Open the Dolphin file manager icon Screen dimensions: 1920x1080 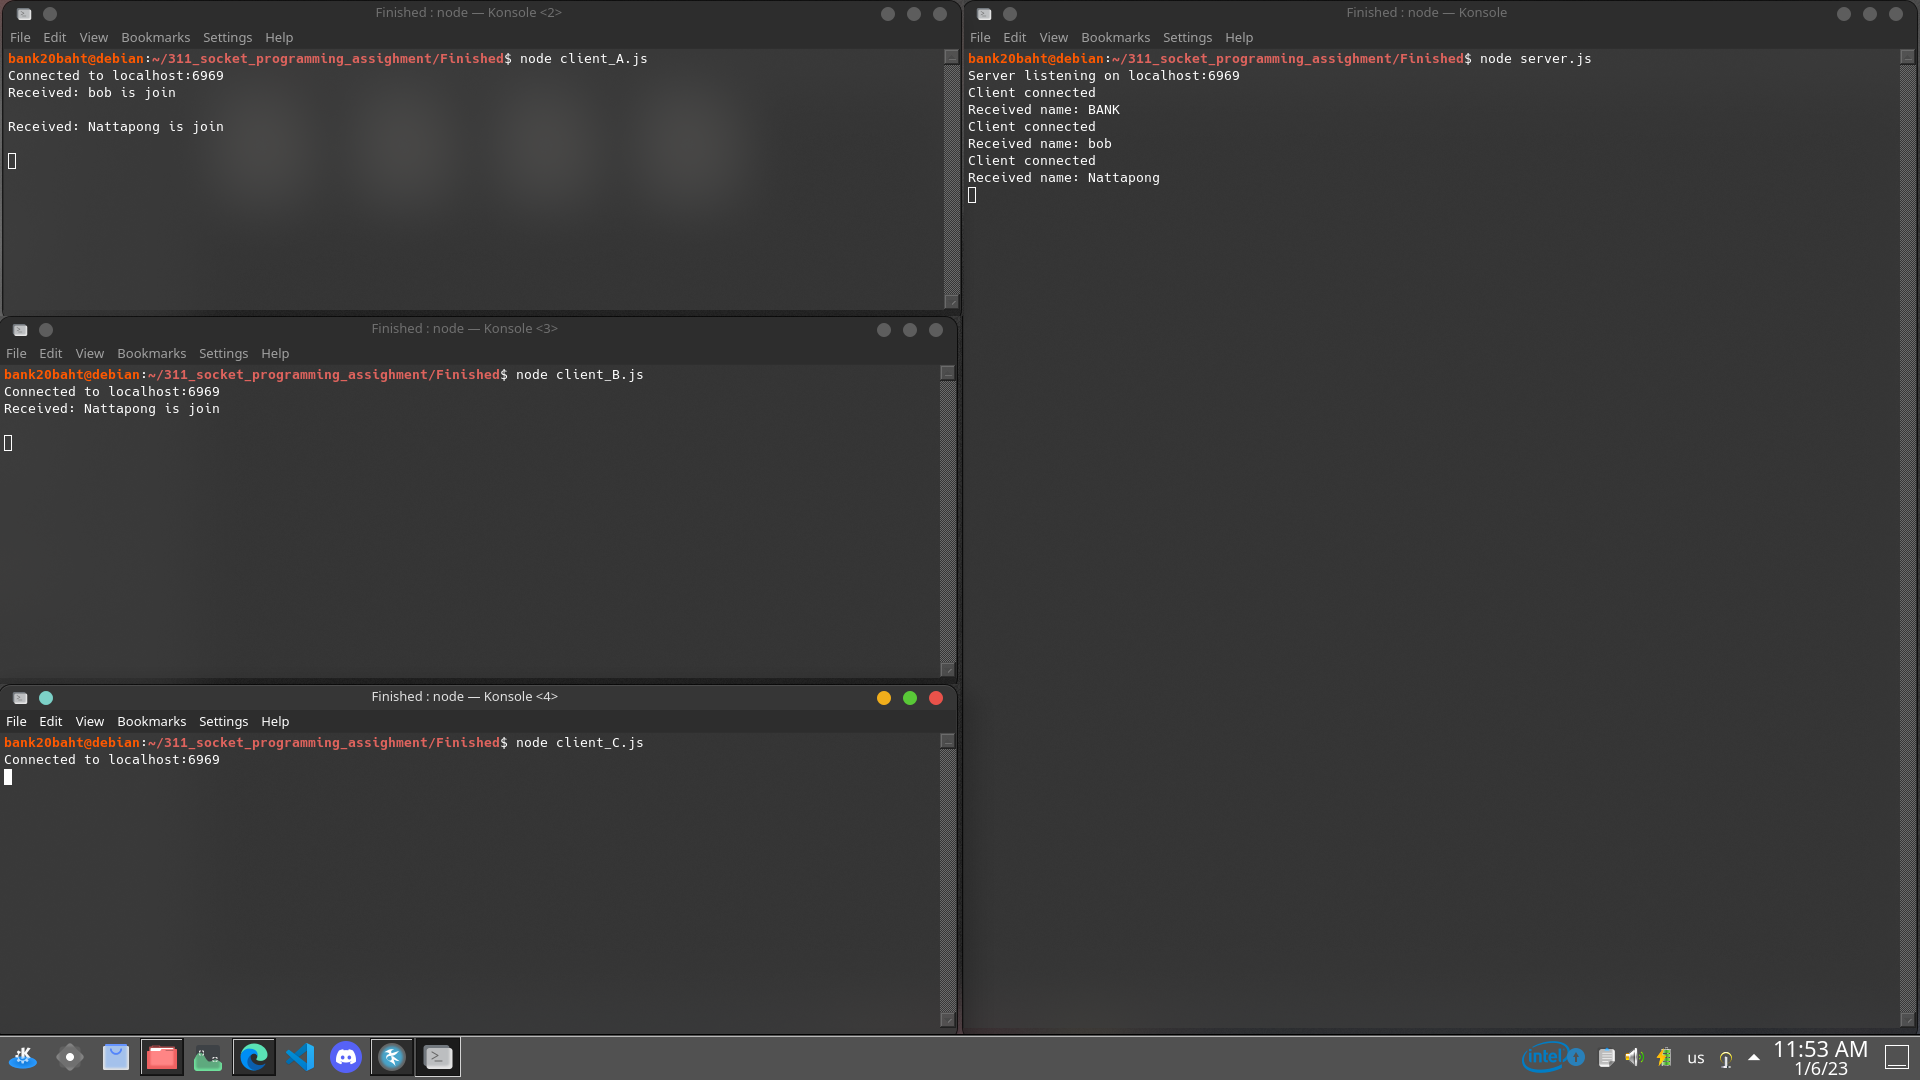(162, 1057)
